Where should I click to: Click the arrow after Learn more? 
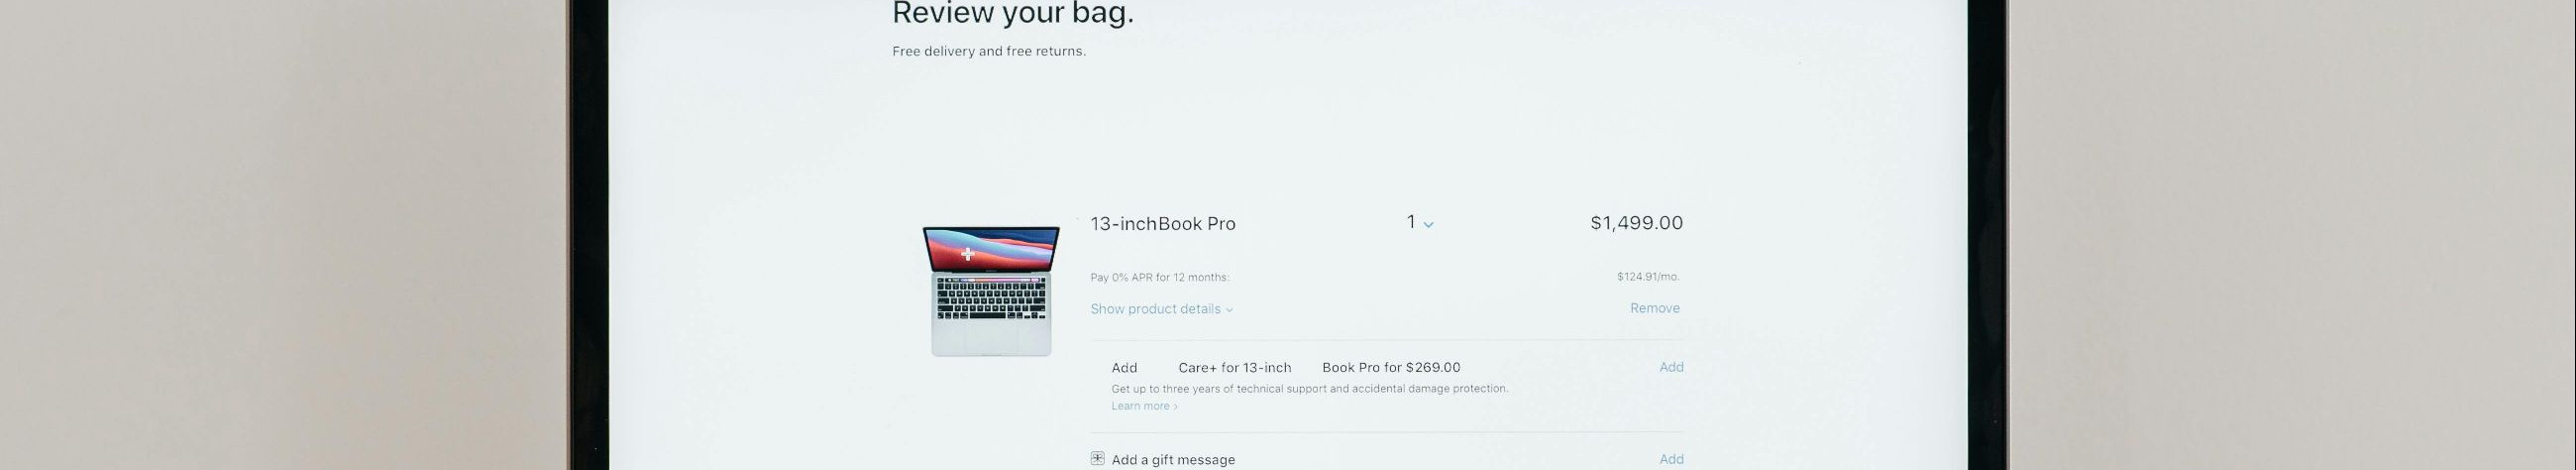tap(1175, 407)
